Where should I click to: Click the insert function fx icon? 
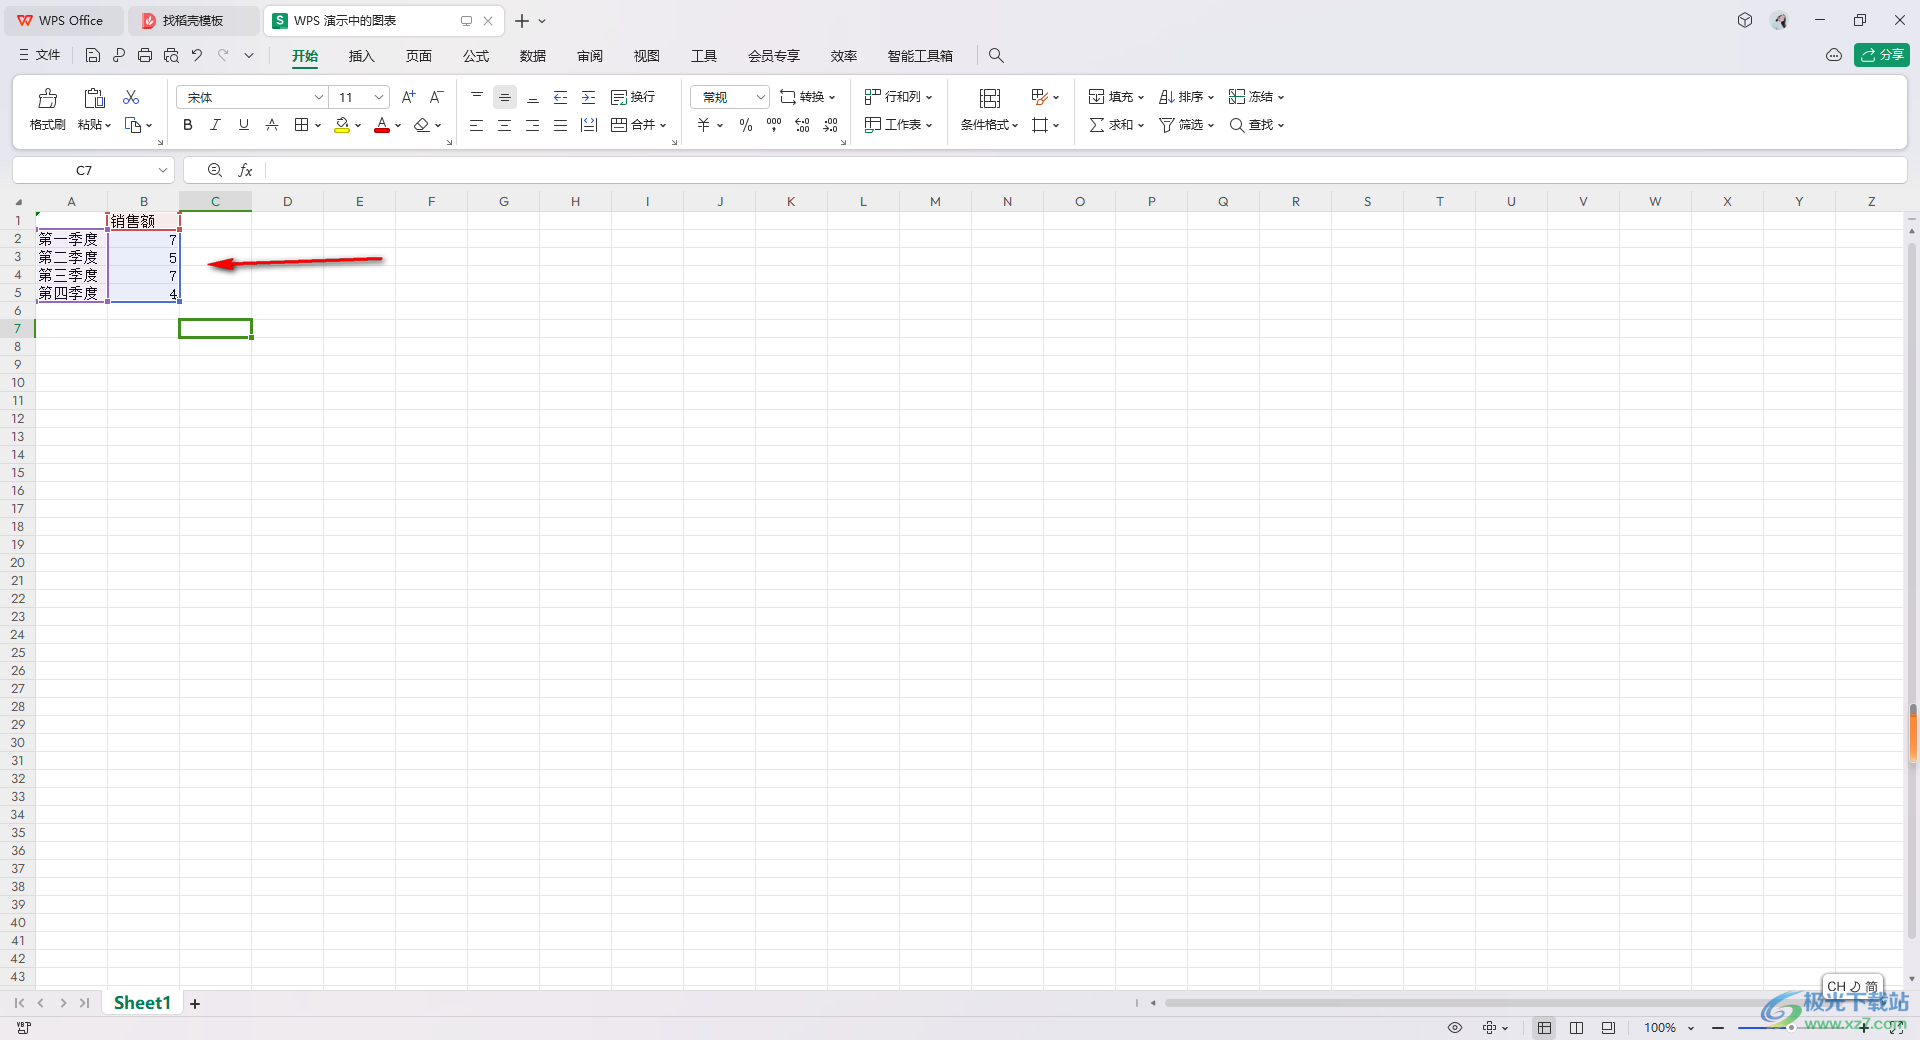tap(245, 171)
